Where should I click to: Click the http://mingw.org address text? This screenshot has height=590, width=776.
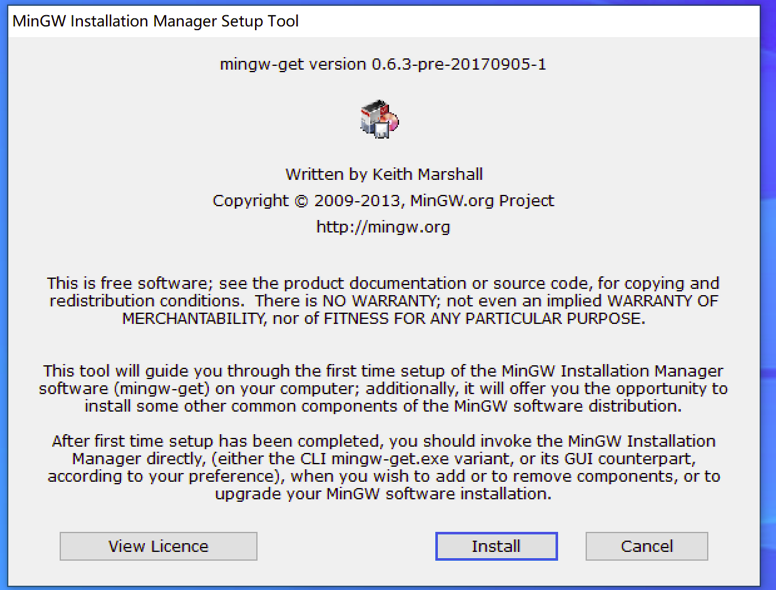383,227
